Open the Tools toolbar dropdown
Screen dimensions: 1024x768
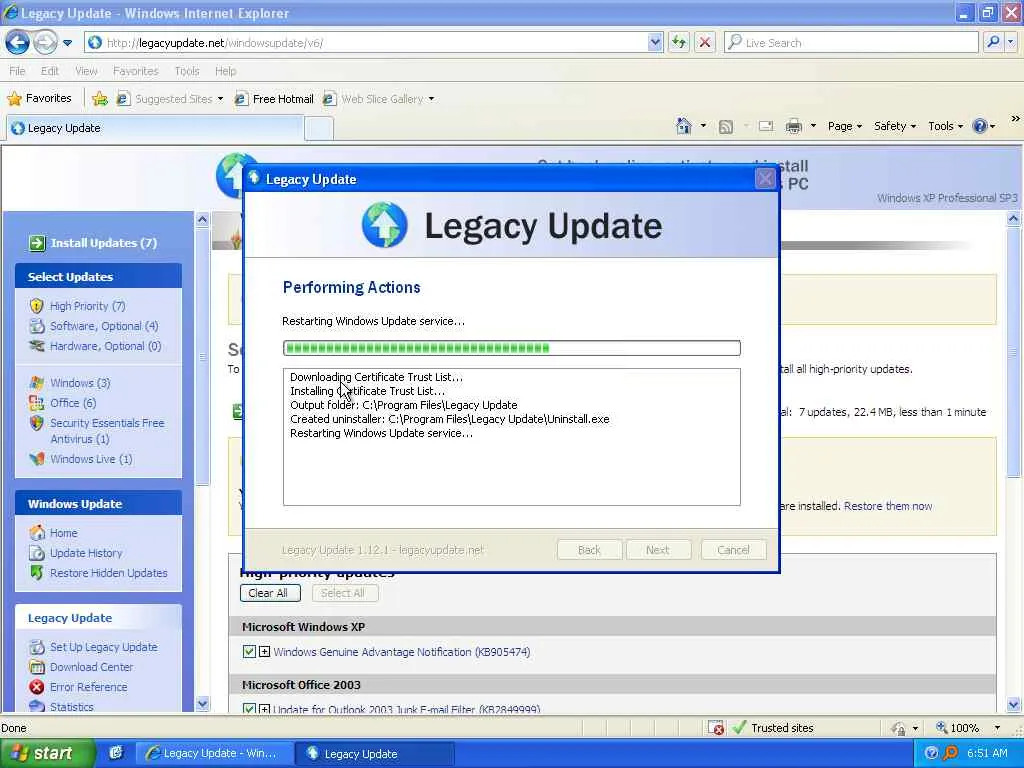click(945, 126)
